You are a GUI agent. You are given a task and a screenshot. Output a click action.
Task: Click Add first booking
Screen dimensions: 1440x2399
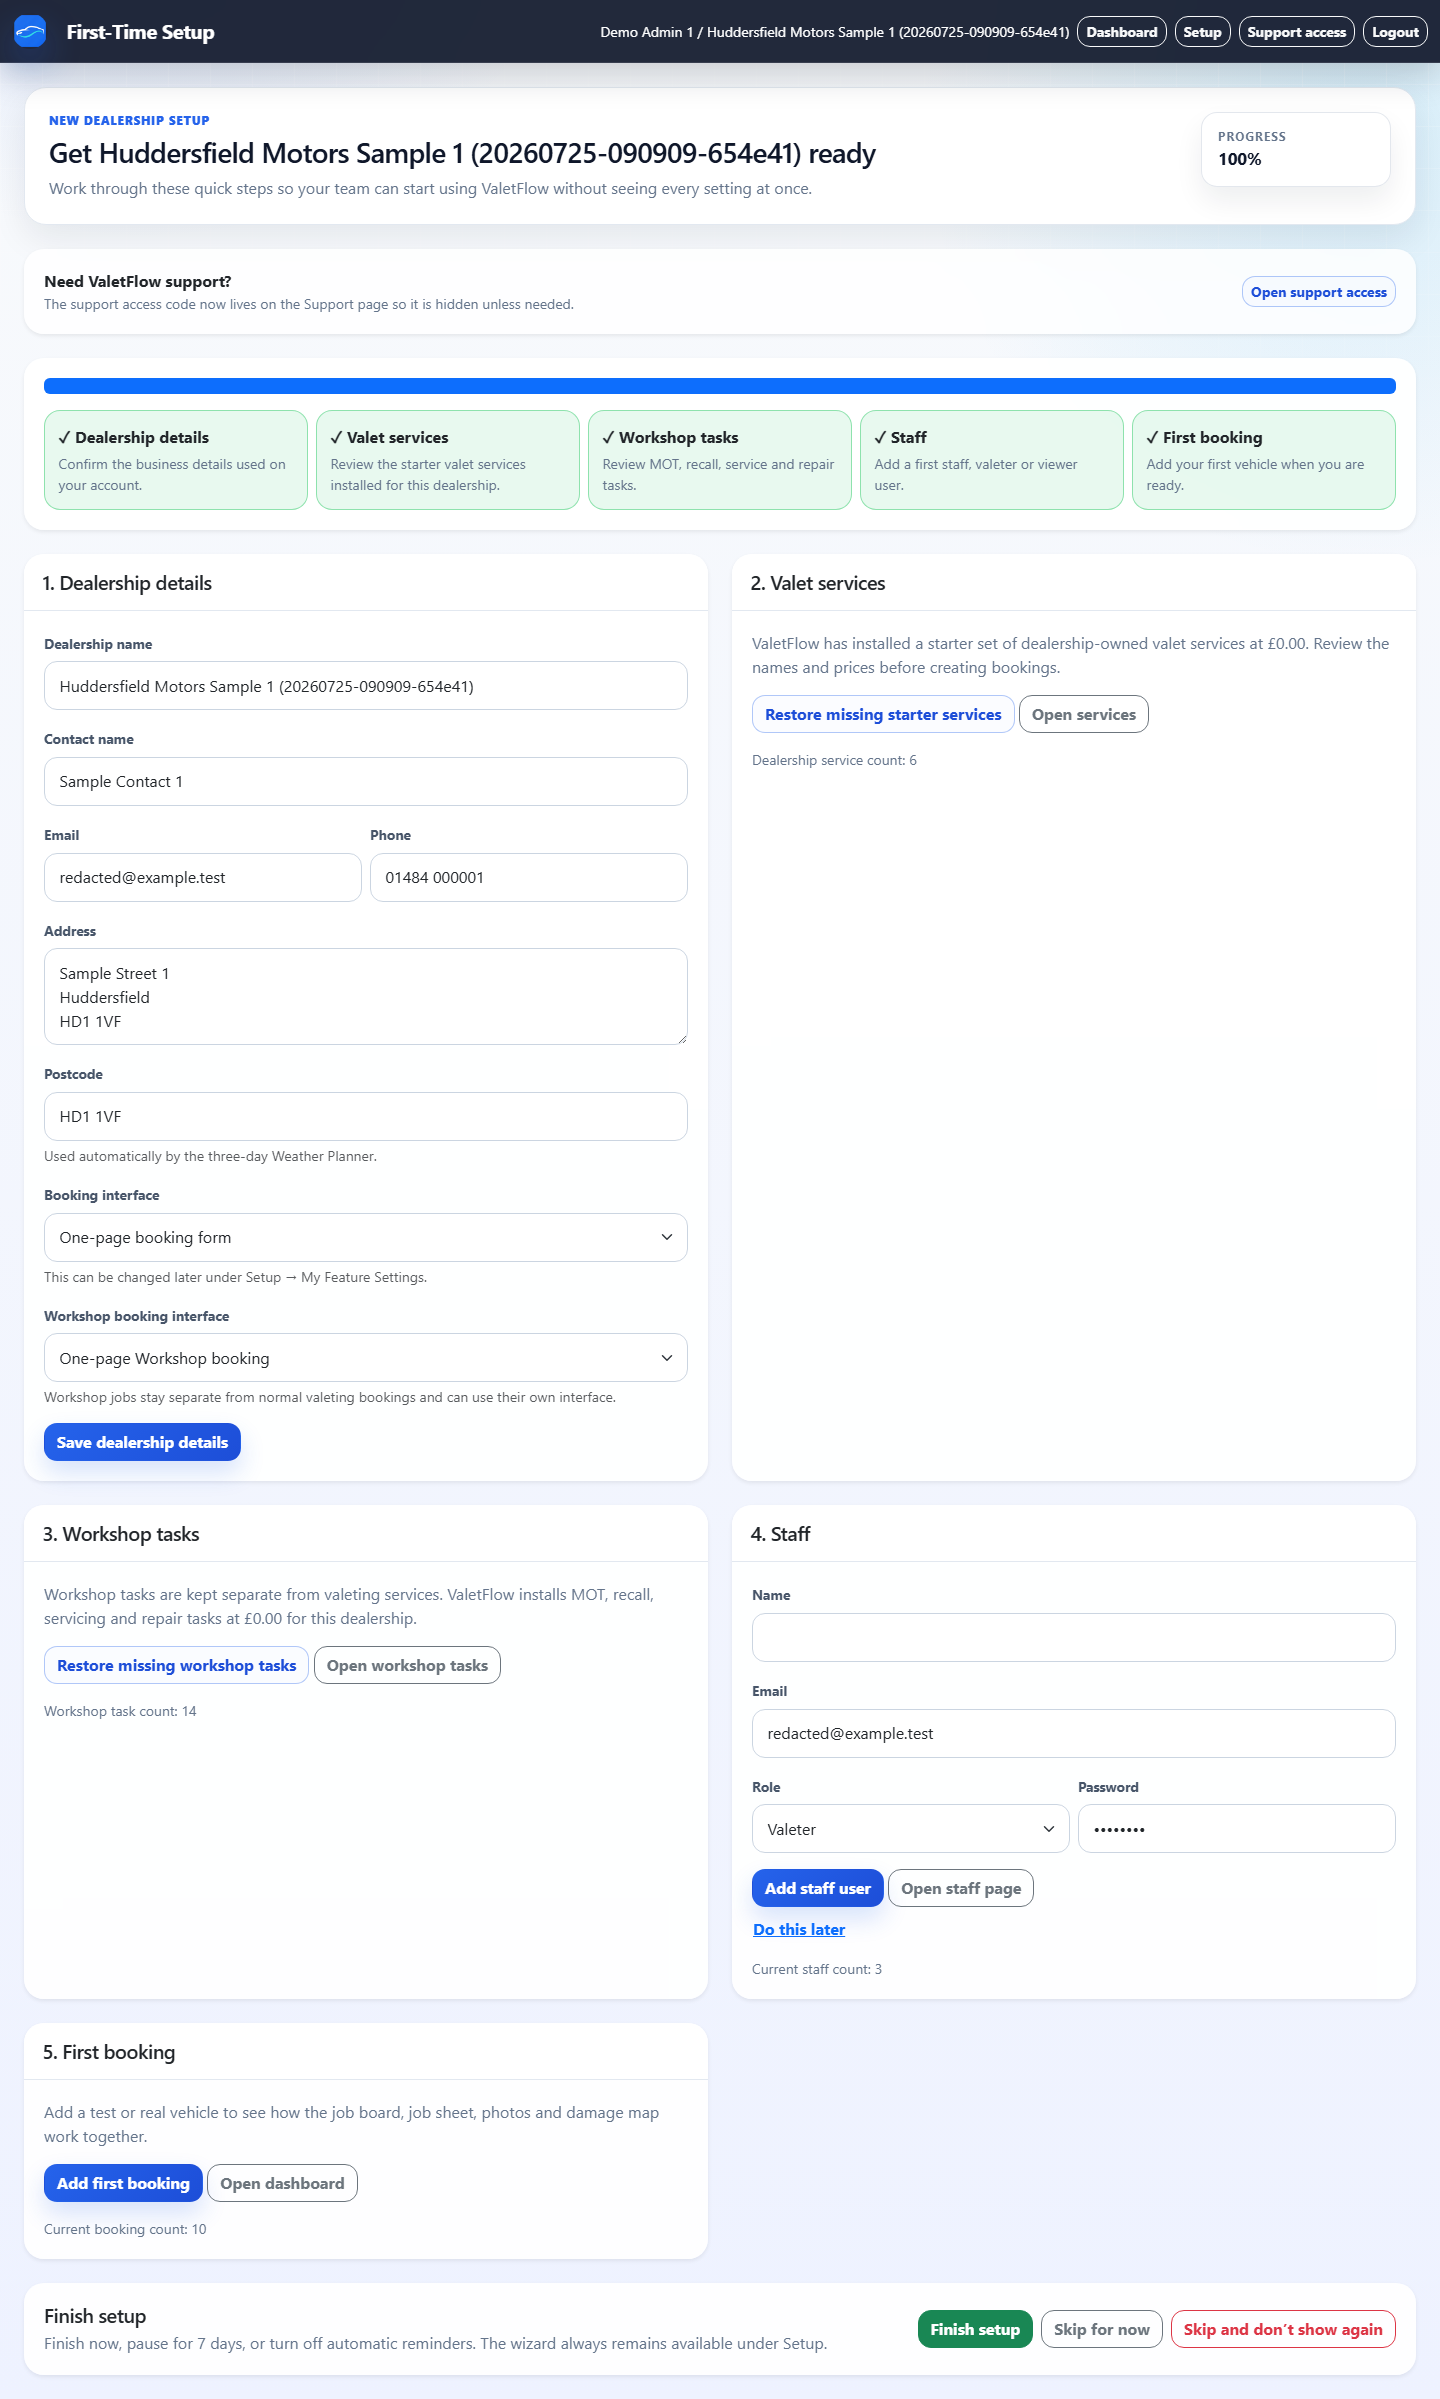(123, 2183)
